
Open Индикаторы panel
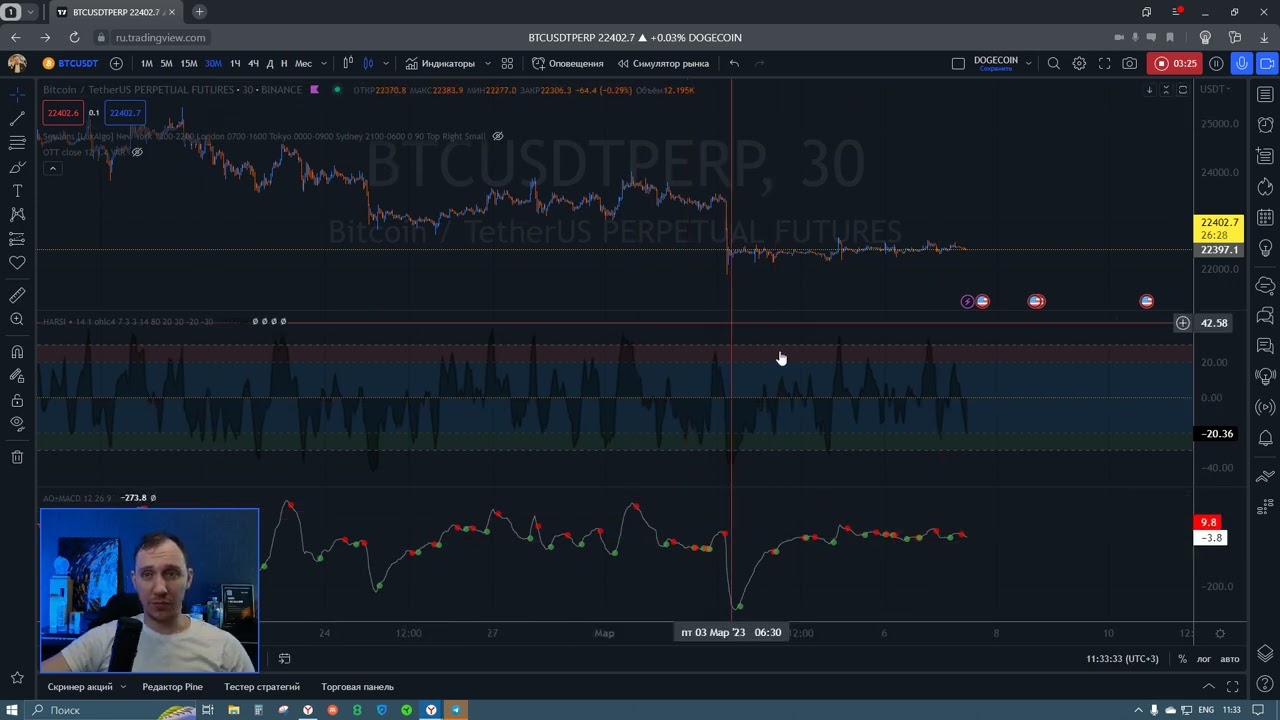click(440, 63)
